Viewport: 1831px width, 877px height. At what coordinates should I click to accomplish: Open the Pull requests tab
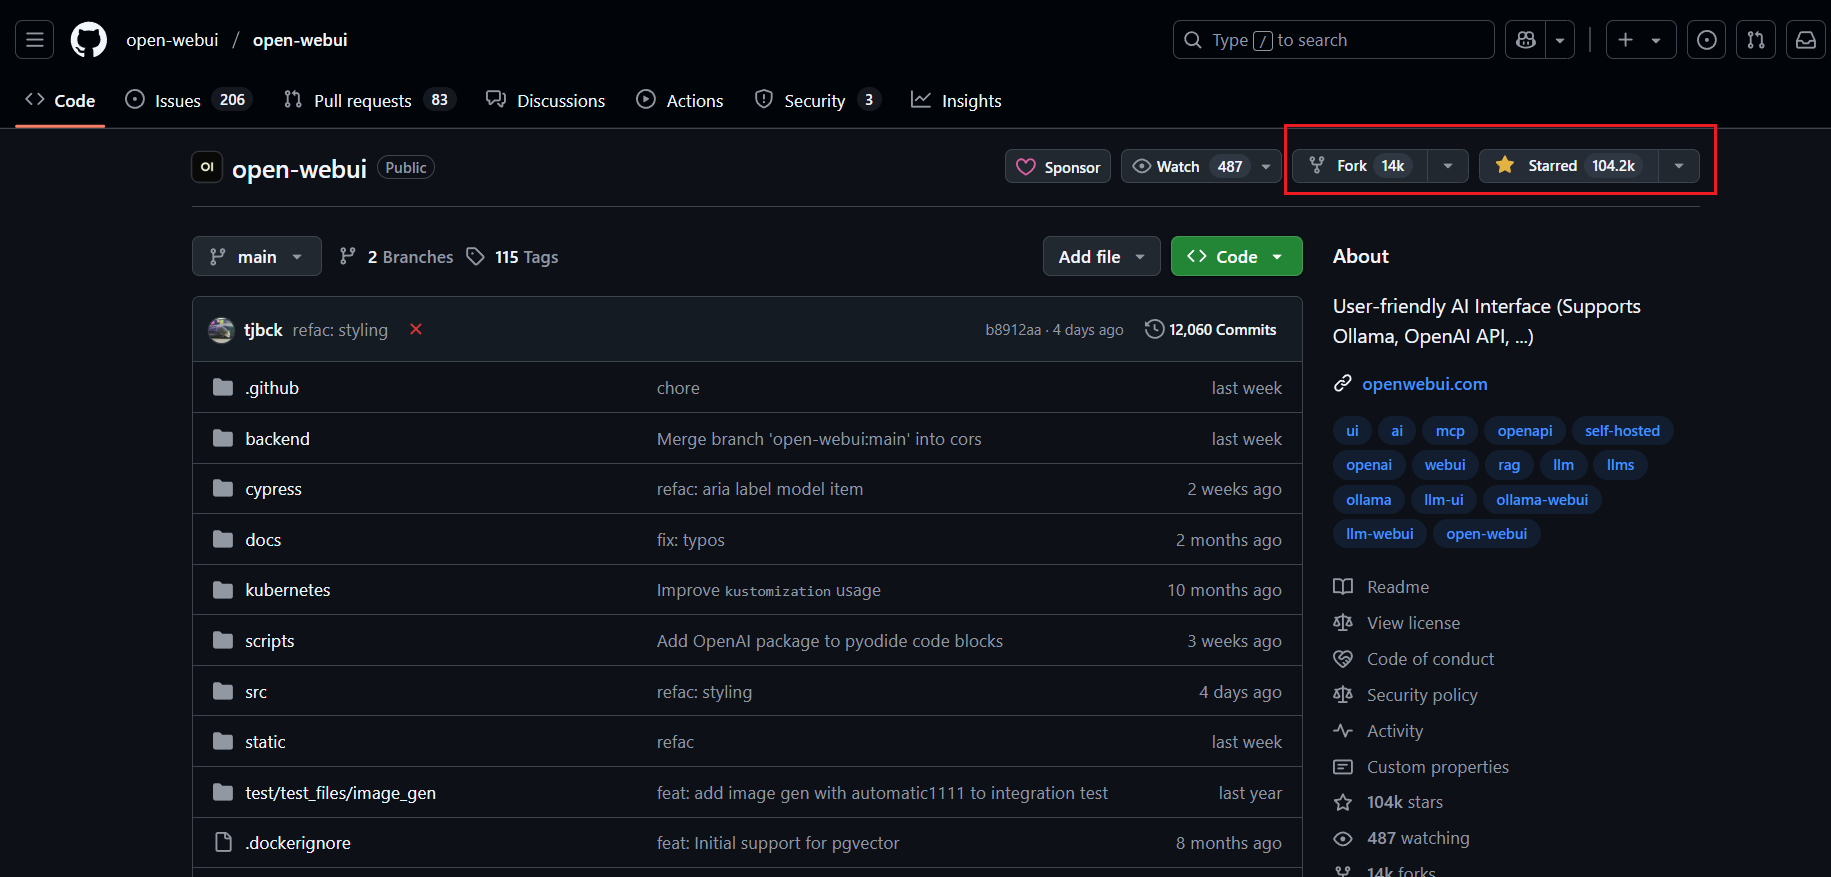369,100
